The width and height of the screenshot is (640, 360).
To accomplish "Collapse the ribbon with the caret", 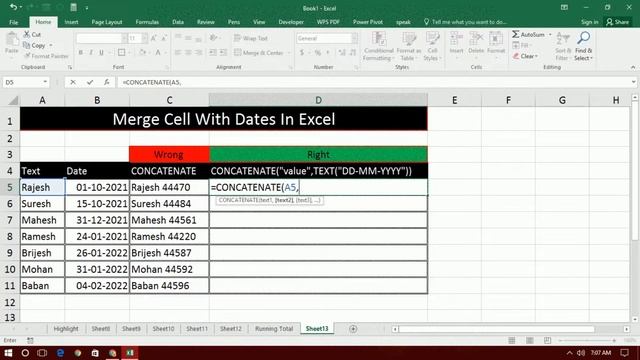I will tap(633, 67).
